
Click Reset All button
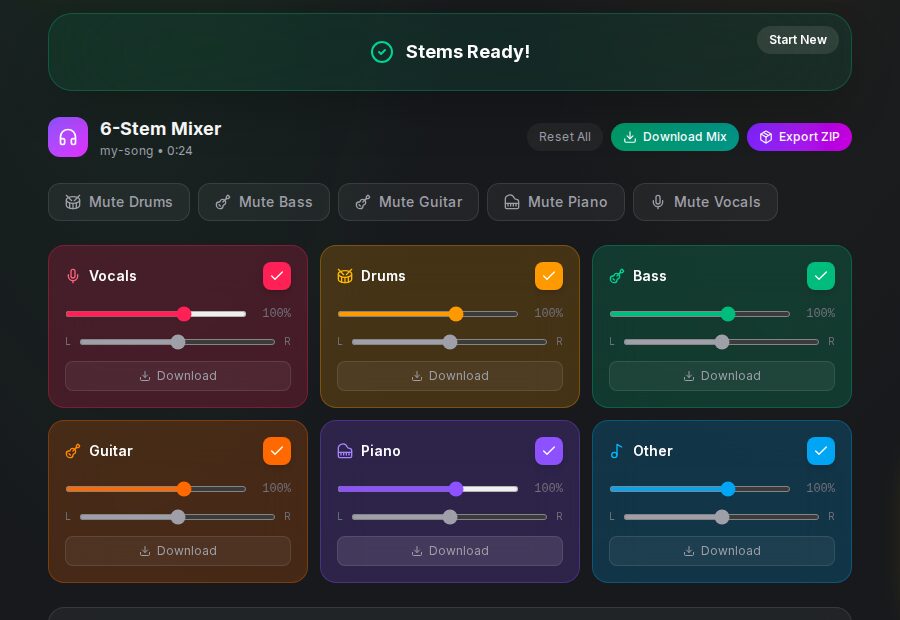click(565, 137)
